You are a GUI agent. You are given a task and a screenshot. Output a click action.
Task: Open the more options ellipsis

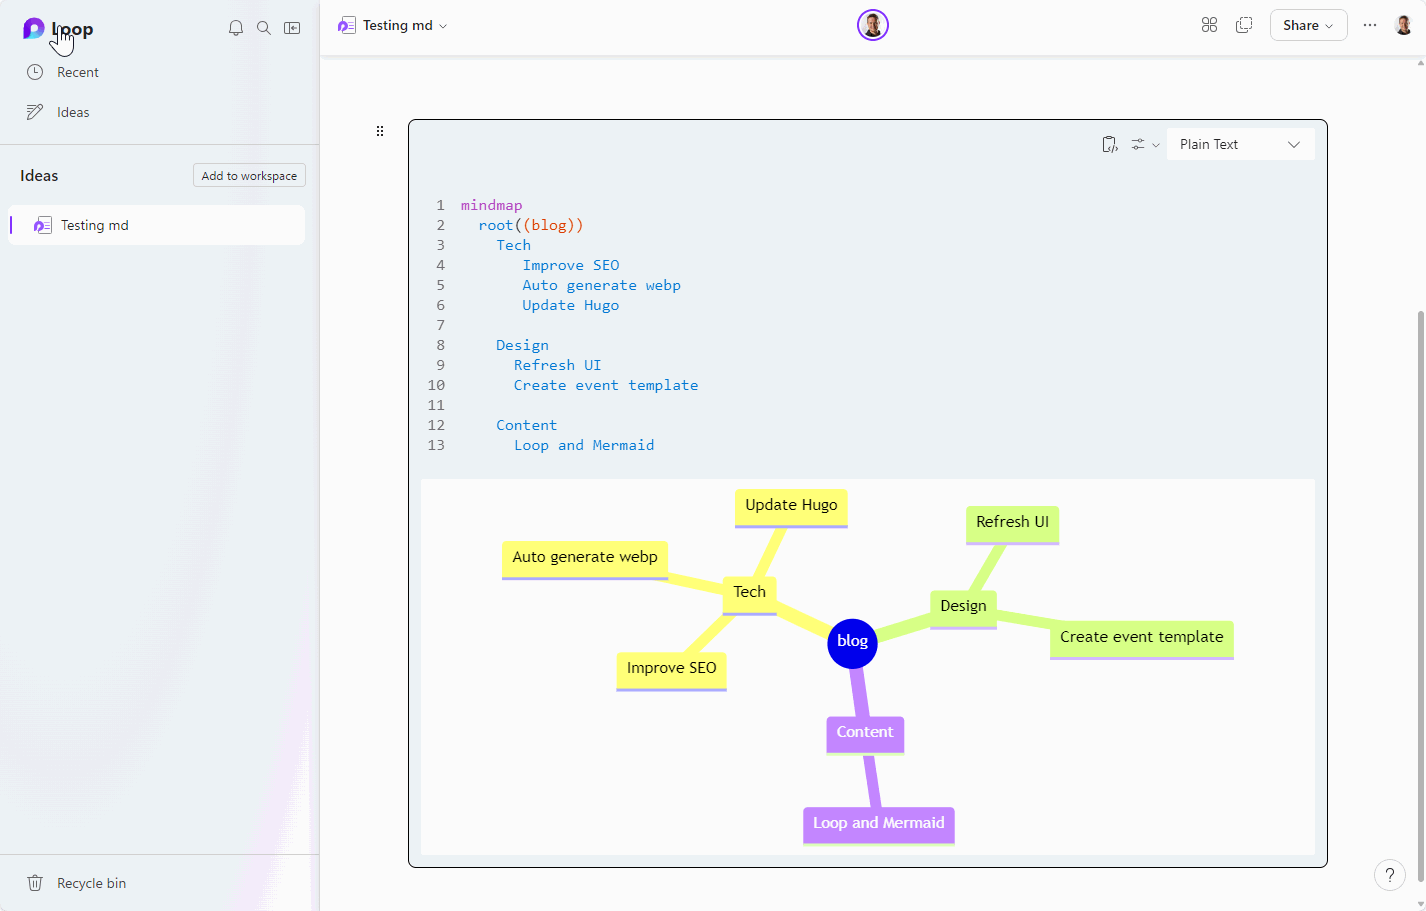[1370, 25]
